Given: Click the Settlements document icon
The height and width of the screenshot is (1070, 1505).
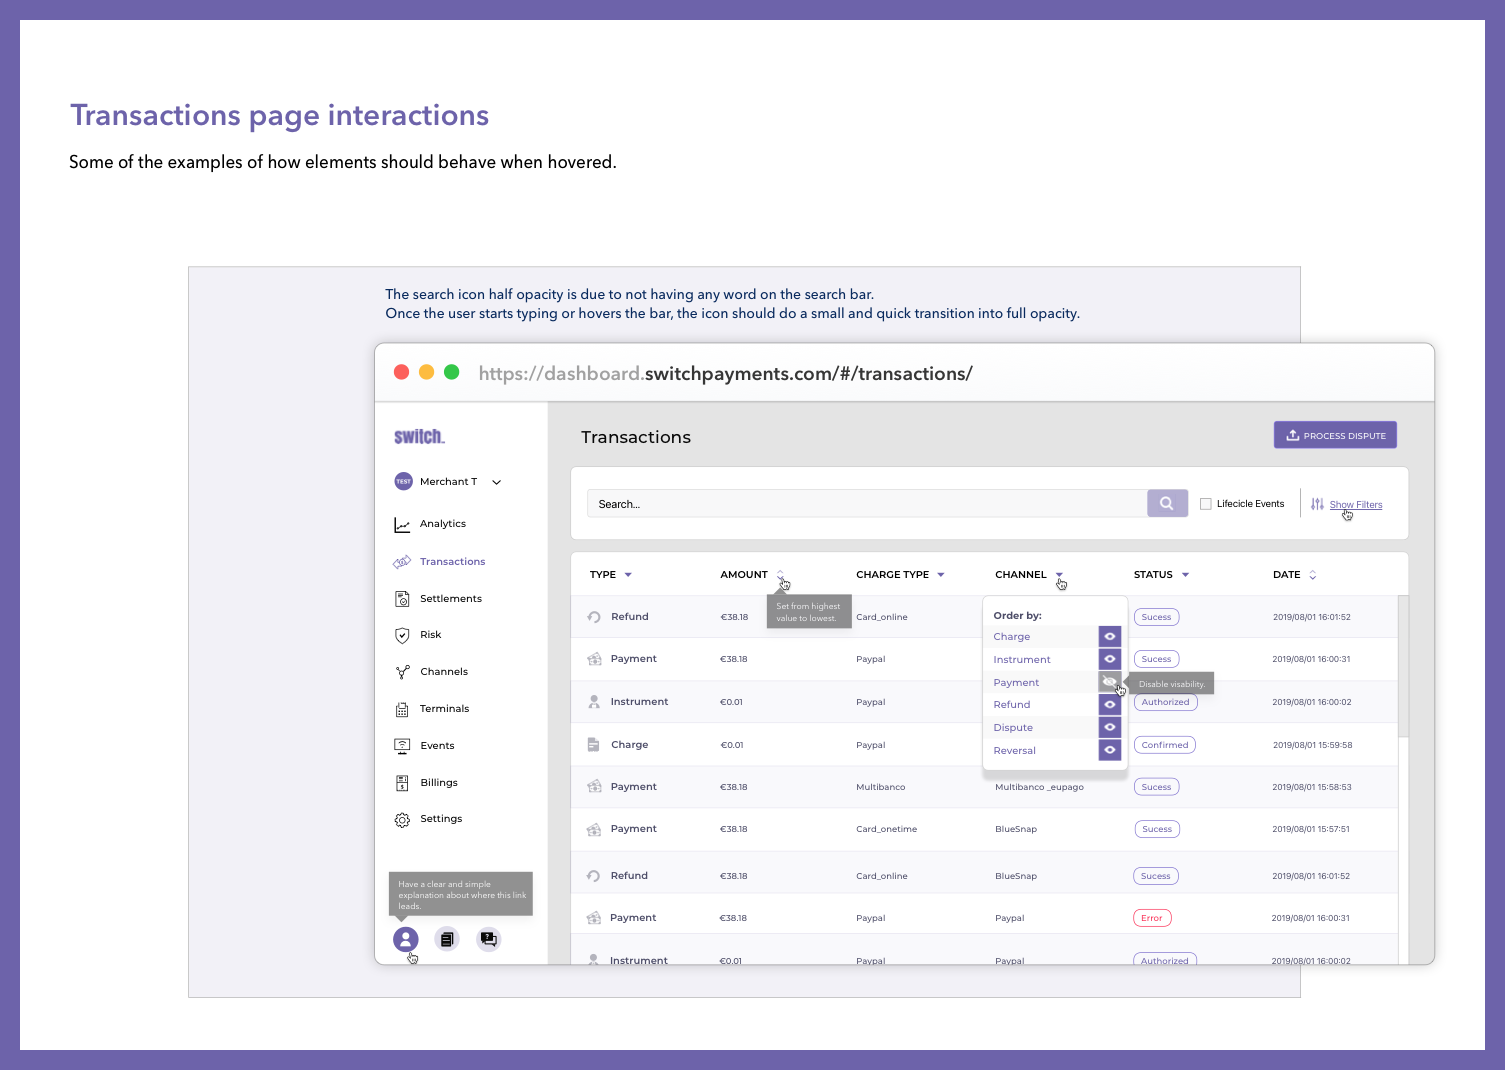Looking at the screenshot, I should pyautogui.click(x=402, y=599).
